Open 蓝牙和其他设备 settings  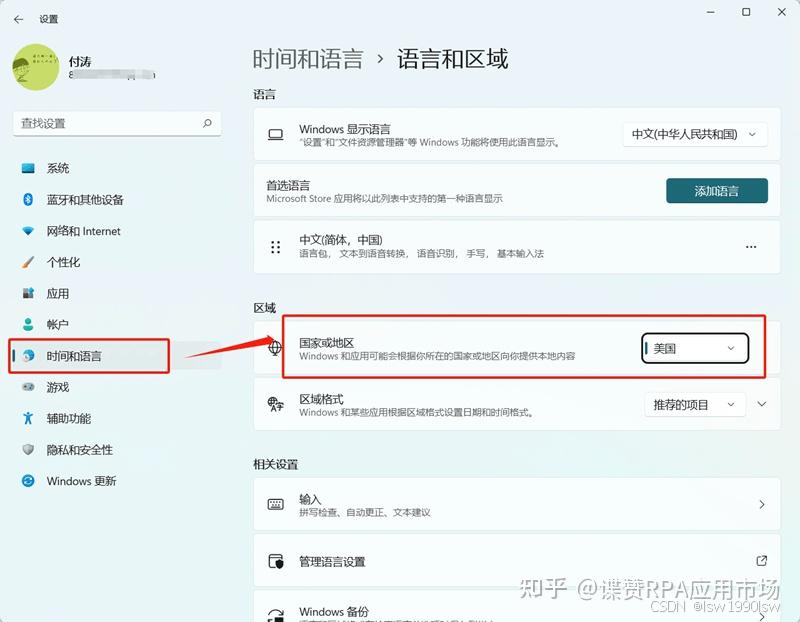[x=85, y=199]
